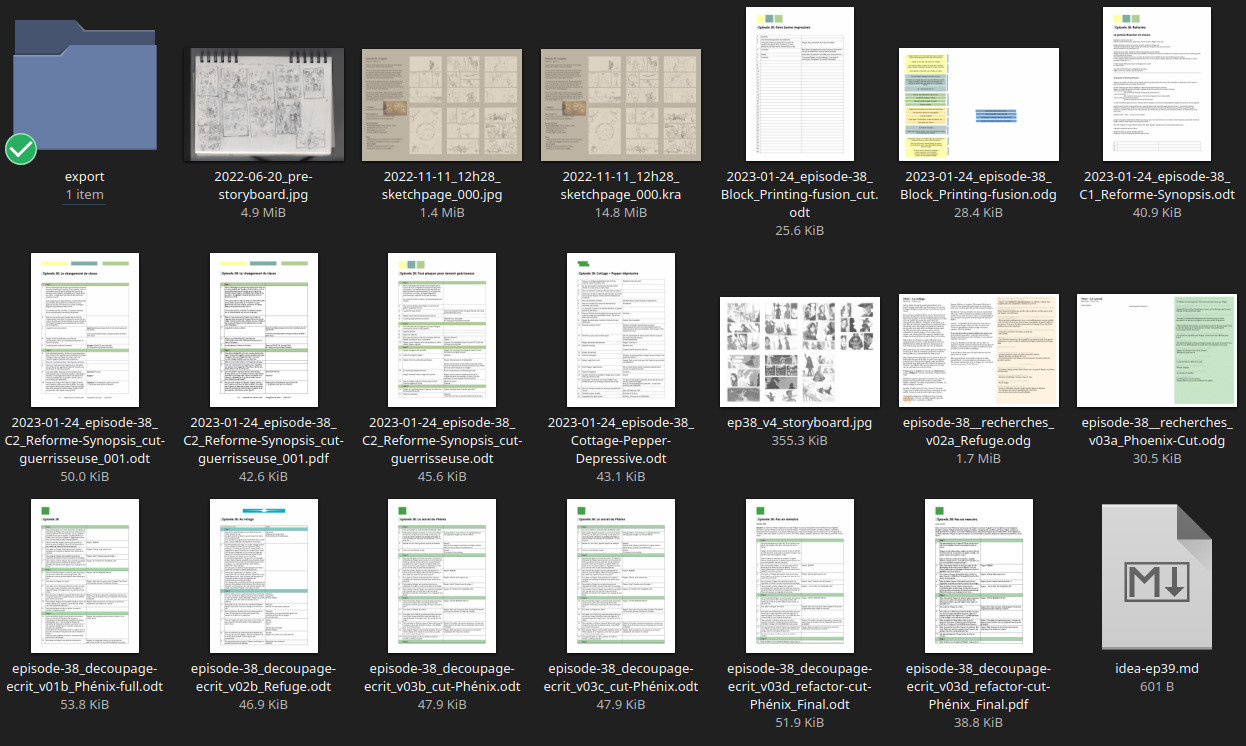
Task: Select the Block_Printing-fusion.odg drawing thumbnail
Action: tap(978, 104)
